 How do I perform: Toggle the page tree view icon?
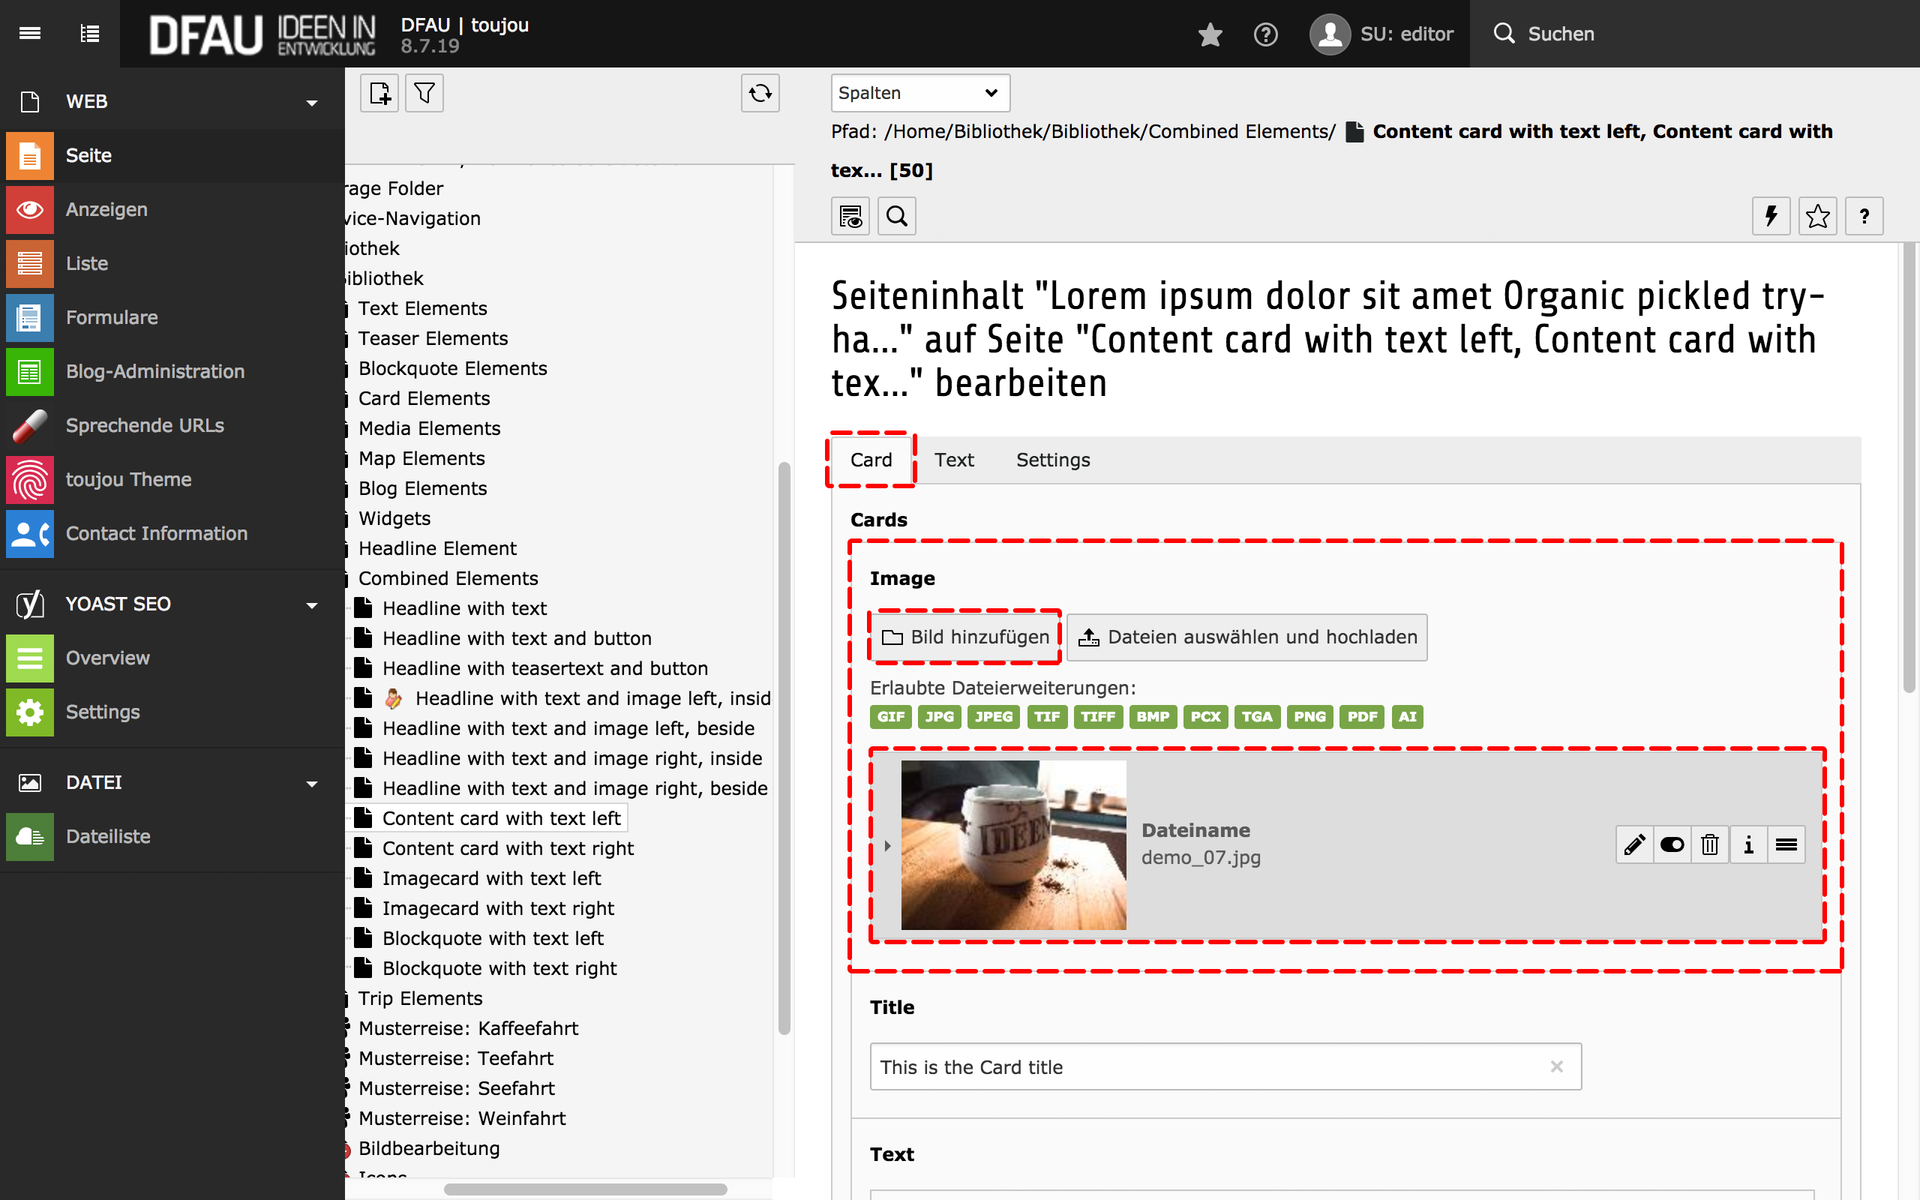[x=90, y=33]
